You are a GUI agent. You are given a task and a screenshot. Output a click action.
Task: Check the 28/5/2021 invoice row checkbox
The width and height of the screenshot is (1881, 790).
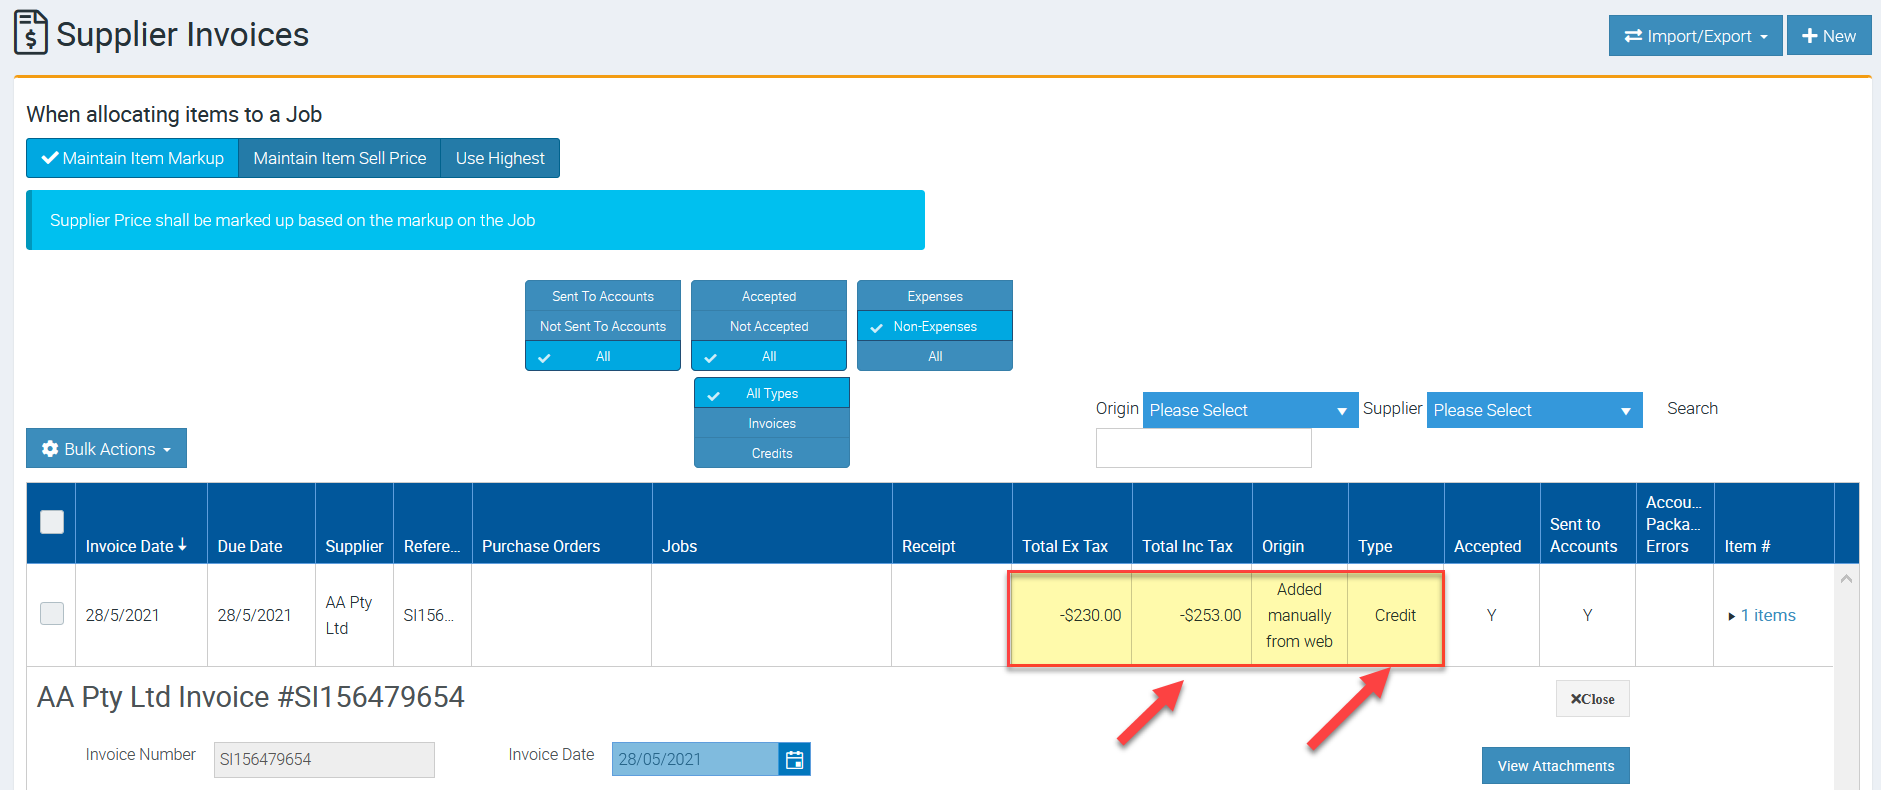(52, 614)
